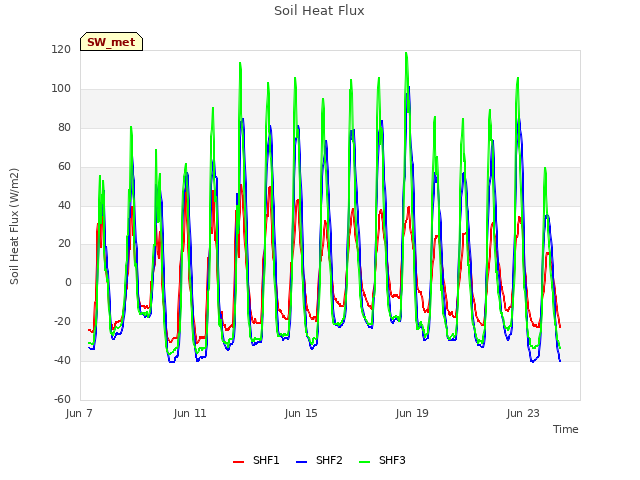
Task: Click the 0 y-axis tick label
Action: pos(68,282)
